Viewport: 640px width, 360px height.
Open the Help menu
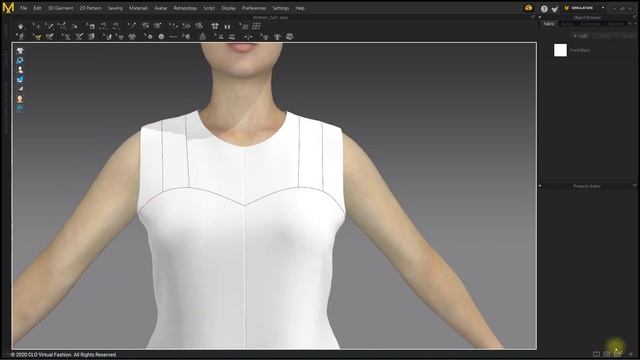pyautogui.click(x=300, y=8)
